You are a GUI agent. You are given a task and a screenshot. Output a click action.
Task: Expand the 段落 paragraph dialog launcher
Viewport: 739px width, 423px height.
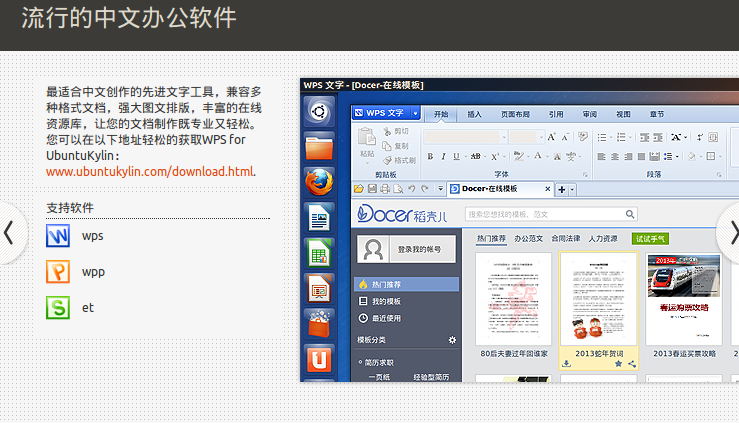(x=719, y=175)
